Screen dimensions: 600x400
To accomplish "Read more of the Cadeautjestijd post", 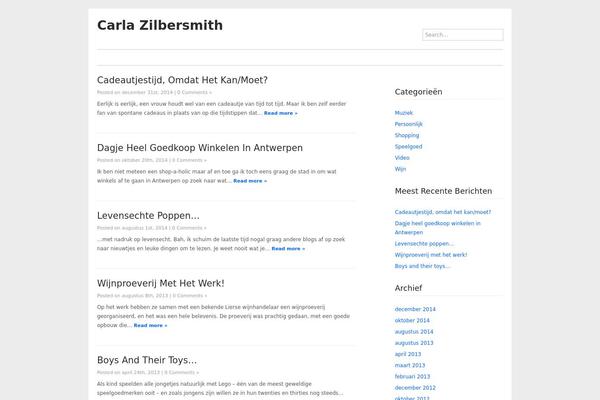I will click(x=280, y=113).
